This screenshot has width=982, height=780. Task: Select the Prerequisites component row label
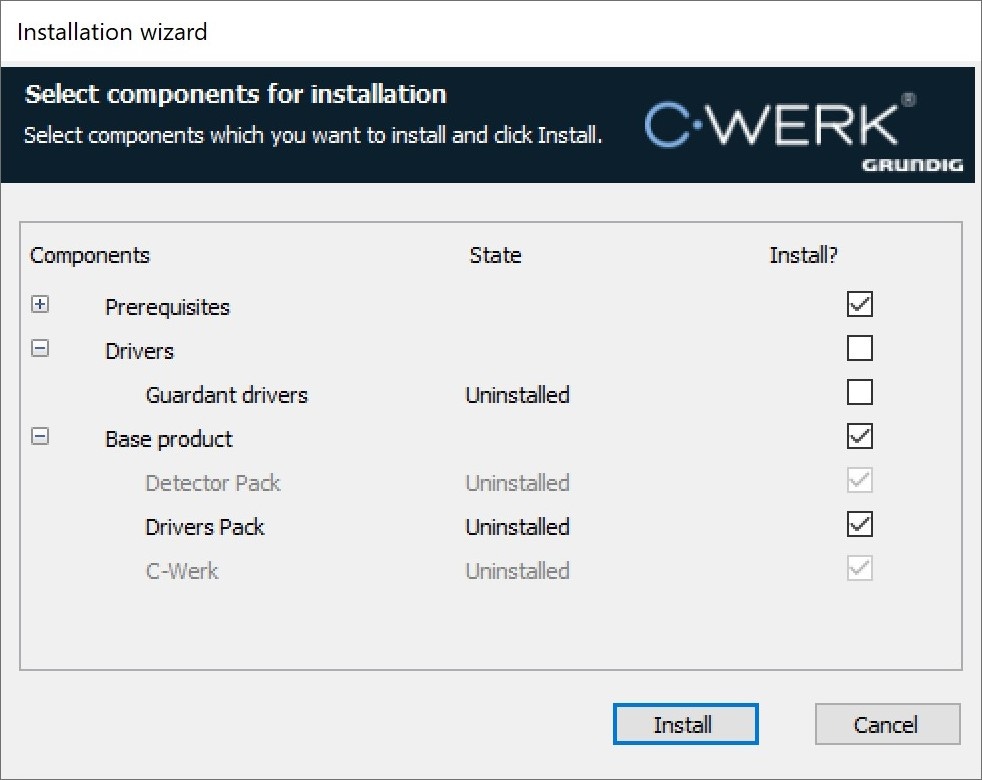click(167, 307)
